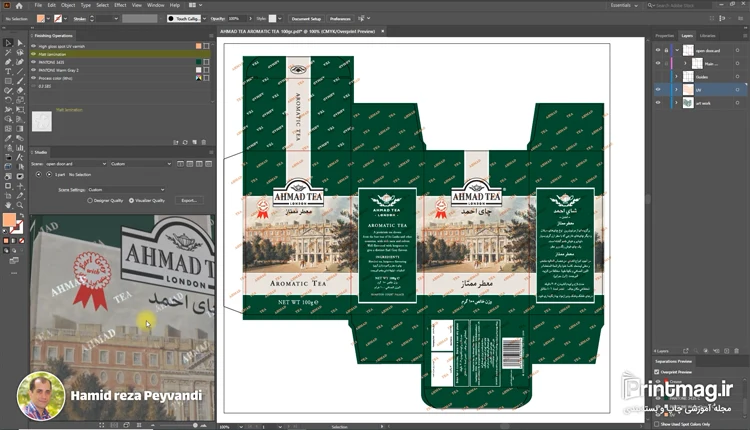This screenshot has width=750, height=430.
Task: Select the Eraser tool
Action: coord(20,90)
